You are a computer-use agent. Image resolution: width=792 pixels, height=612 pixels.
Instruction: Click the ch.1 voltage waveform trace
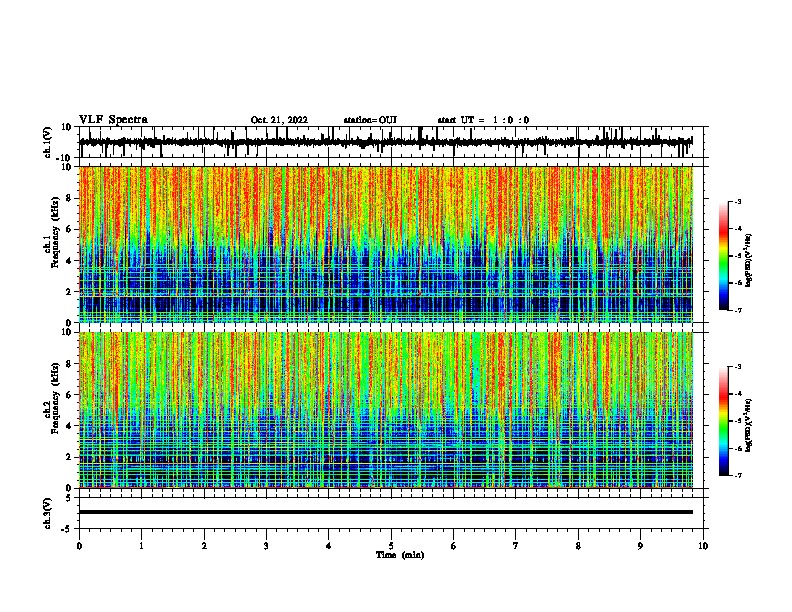[x=386, y=142]
